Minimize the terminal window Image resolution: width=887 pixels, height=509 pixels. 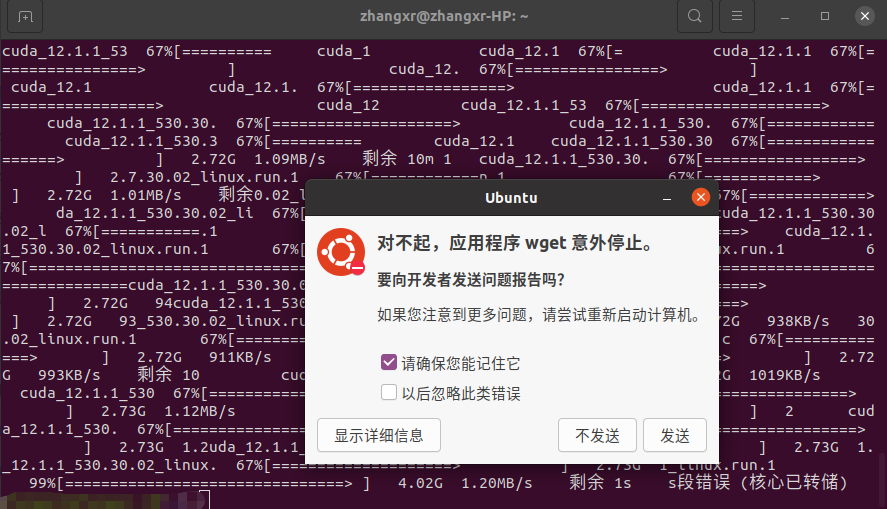coord(785,17)
